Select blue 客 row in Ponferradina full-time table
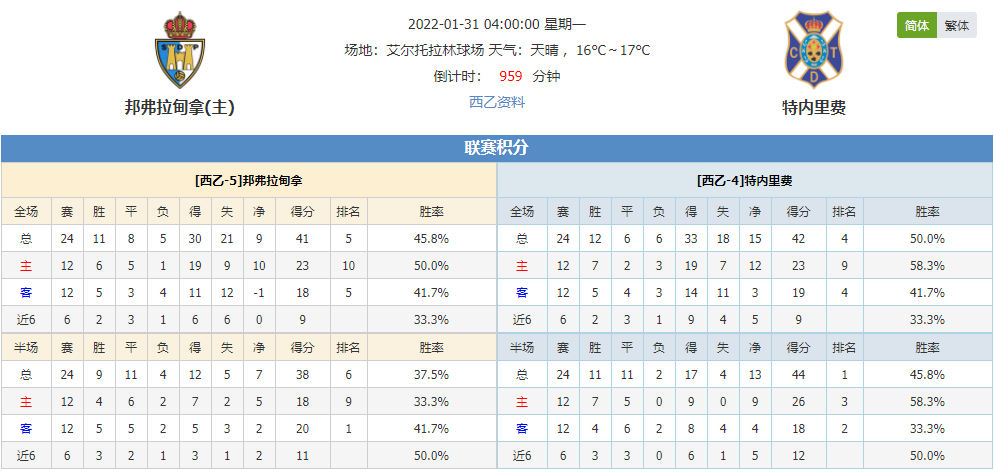The height and width of the screenshot is (472, 994). [249, 293]
